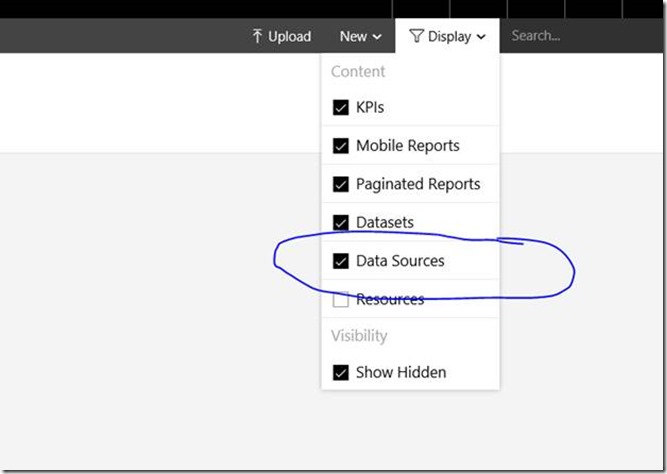Click the Data Sources label text
This screenshot has width=667, height=474.
[x=400, y=261]
